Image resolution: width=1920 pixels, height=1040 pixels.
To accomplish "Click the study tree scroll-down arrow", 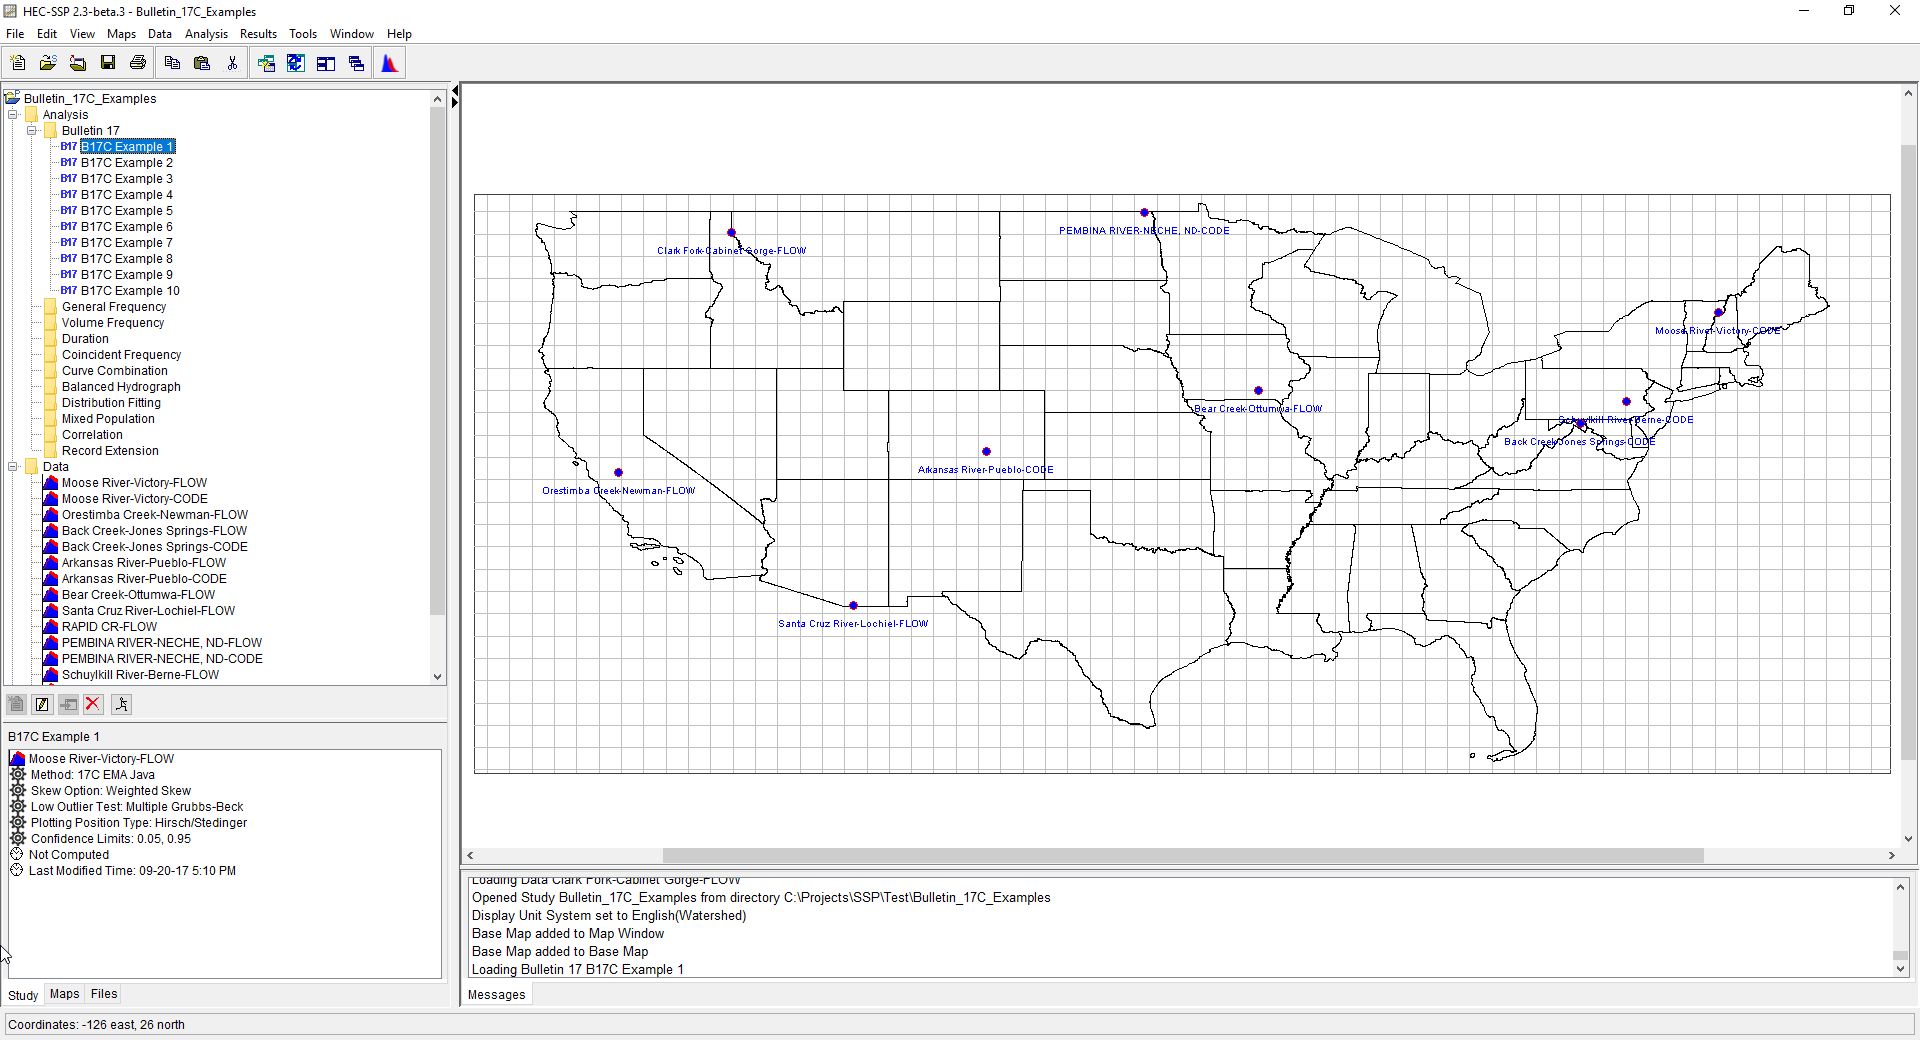I will (437, 677).
